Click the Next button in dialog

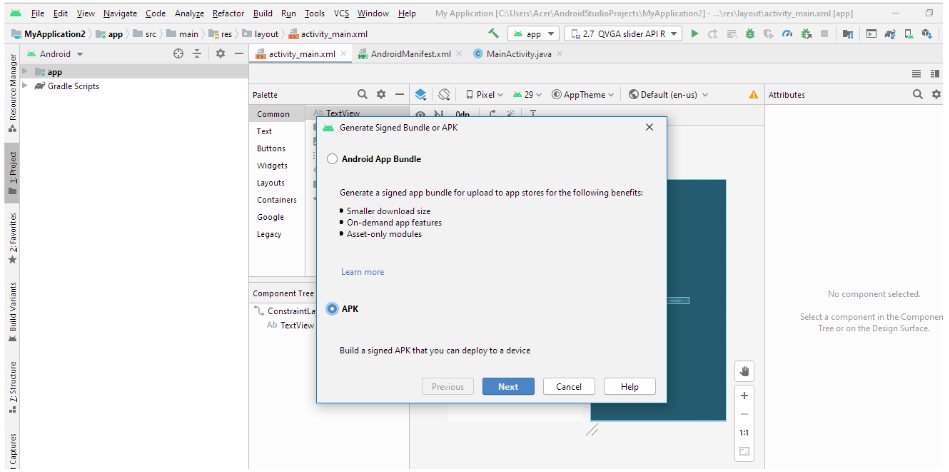pyautogui.click(x=508, y=387)
